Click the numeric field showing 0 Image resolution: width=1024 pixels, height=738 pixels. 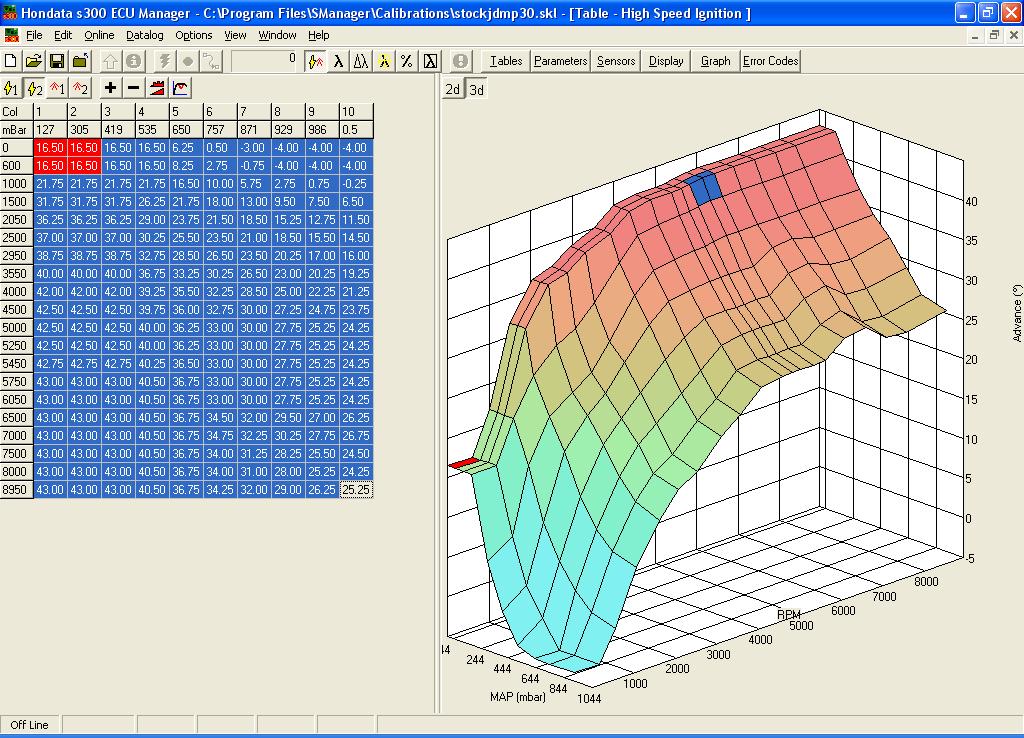[x=265, y=61]
